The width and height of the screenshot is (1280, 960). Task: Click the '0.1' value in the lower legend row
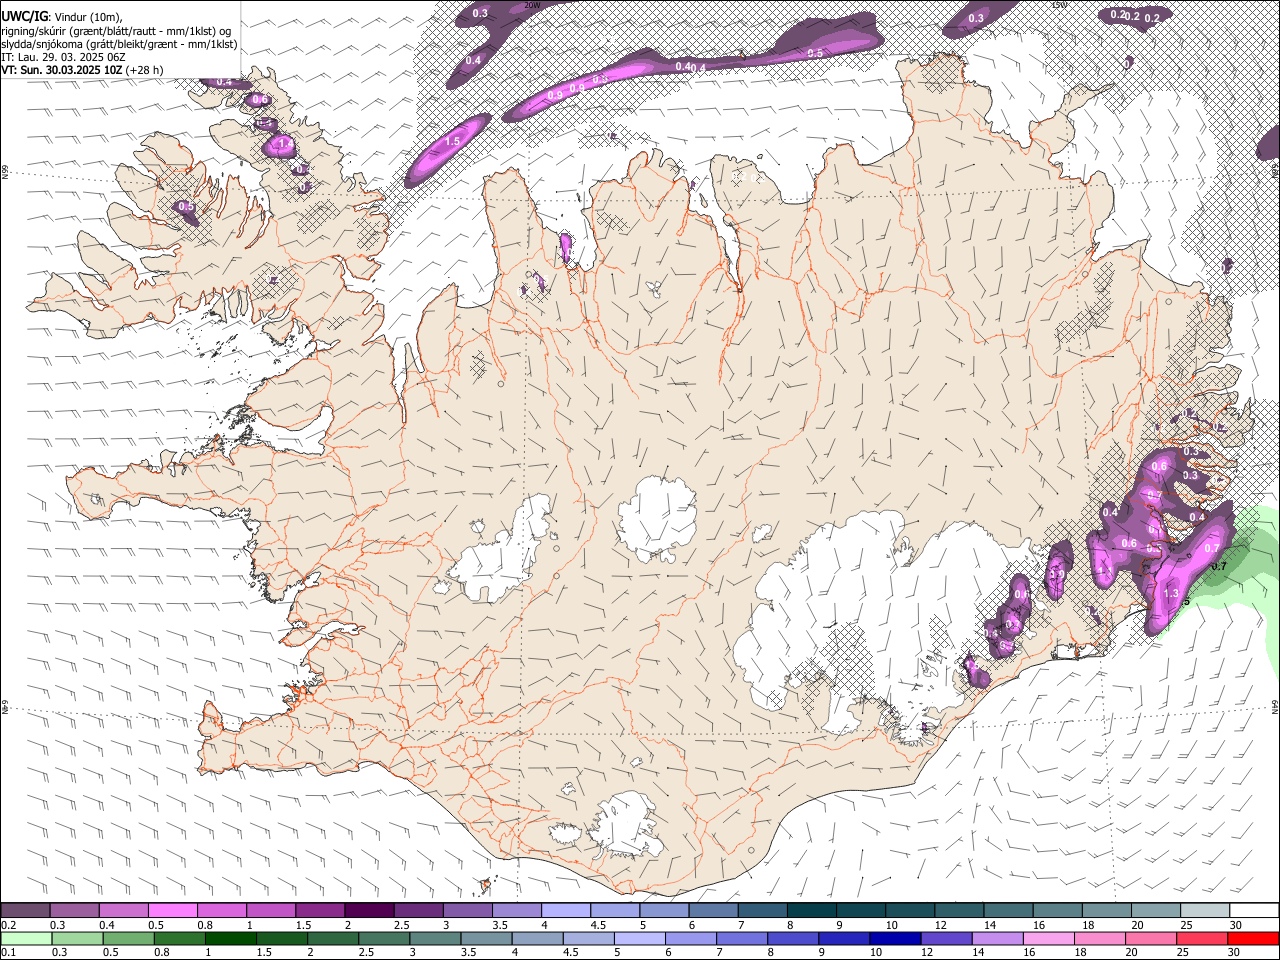pos(9,953)
